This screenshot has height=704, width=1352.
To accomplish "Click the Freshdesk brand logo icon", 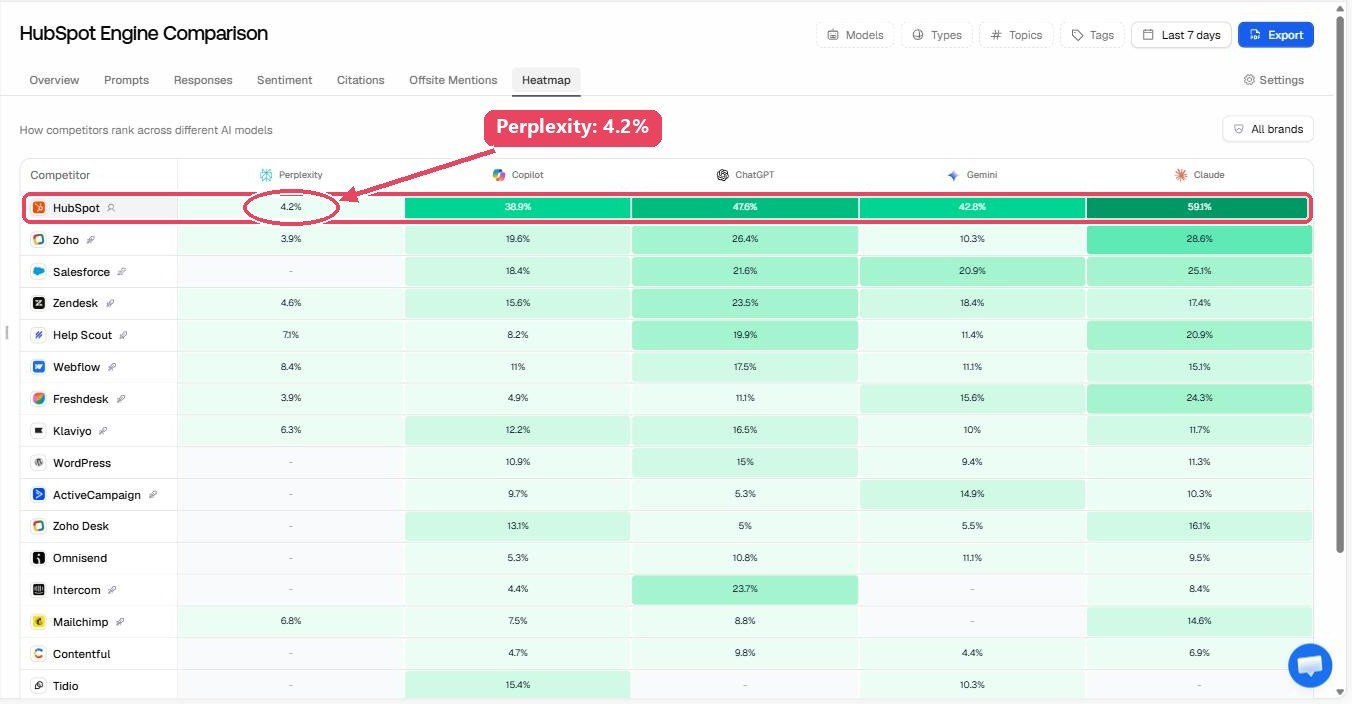I will 39,399.
